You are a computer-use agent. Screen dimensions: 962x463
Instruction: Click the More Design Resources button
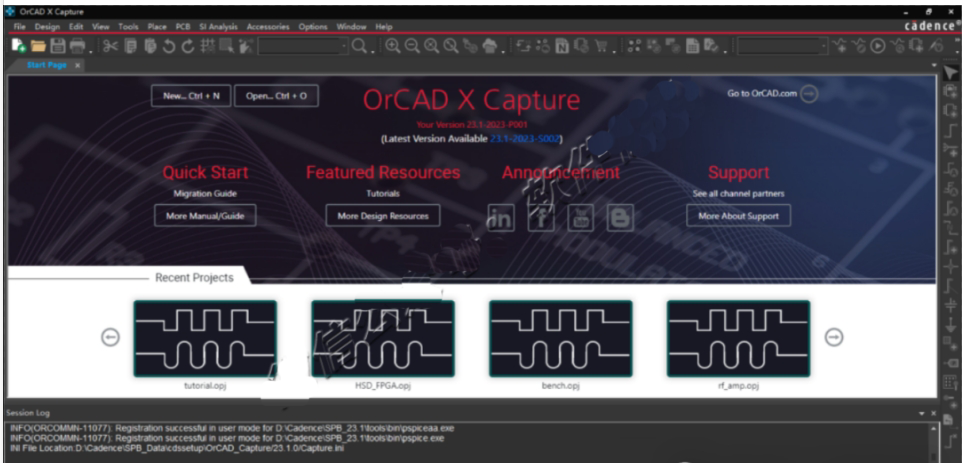(x=383, y=216)
